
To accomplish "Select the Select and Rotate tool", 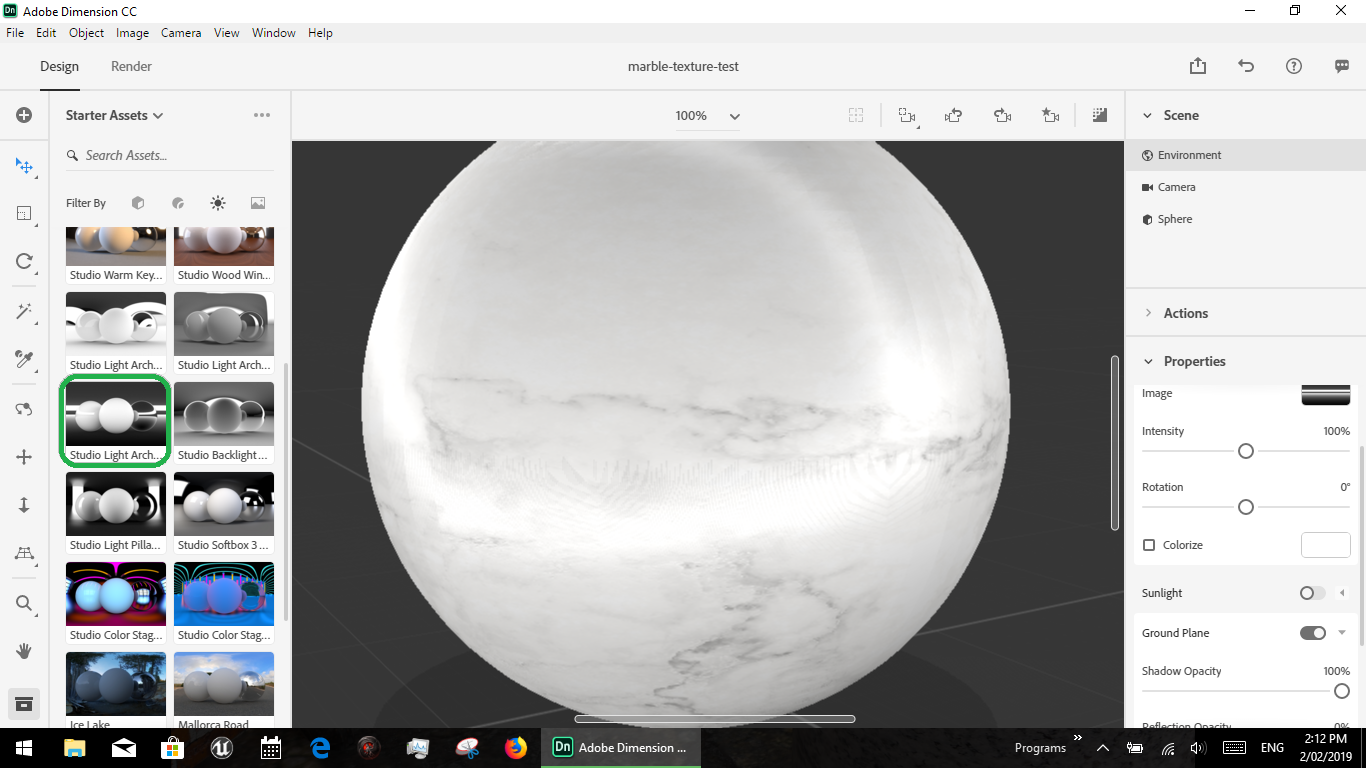I will click(24, 261).
